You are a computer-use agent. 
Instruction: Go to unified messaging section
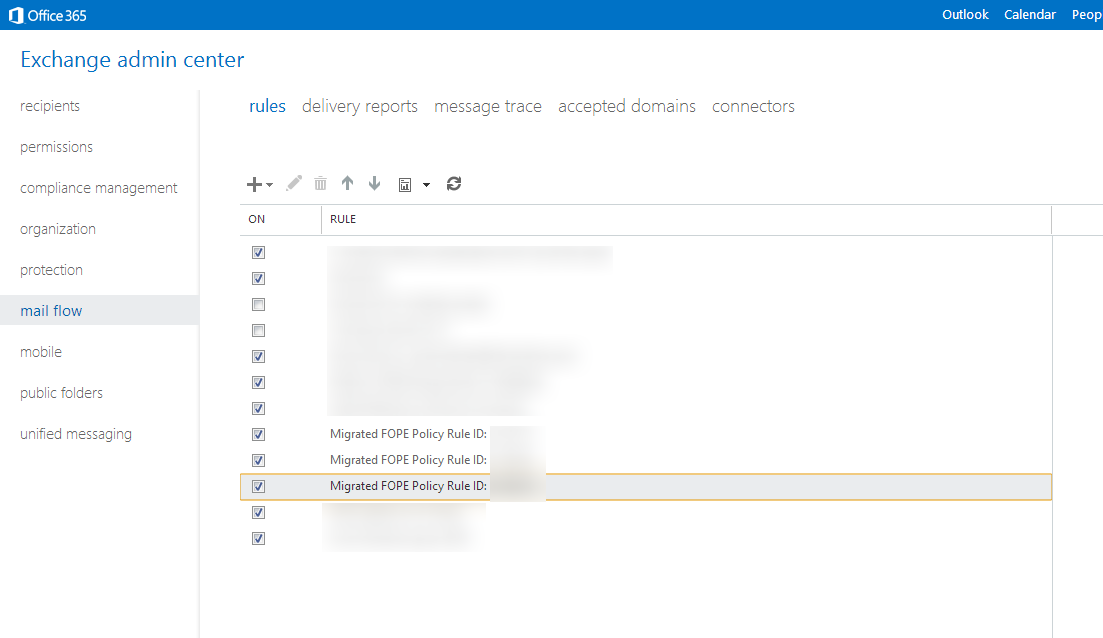coord(75,434)
